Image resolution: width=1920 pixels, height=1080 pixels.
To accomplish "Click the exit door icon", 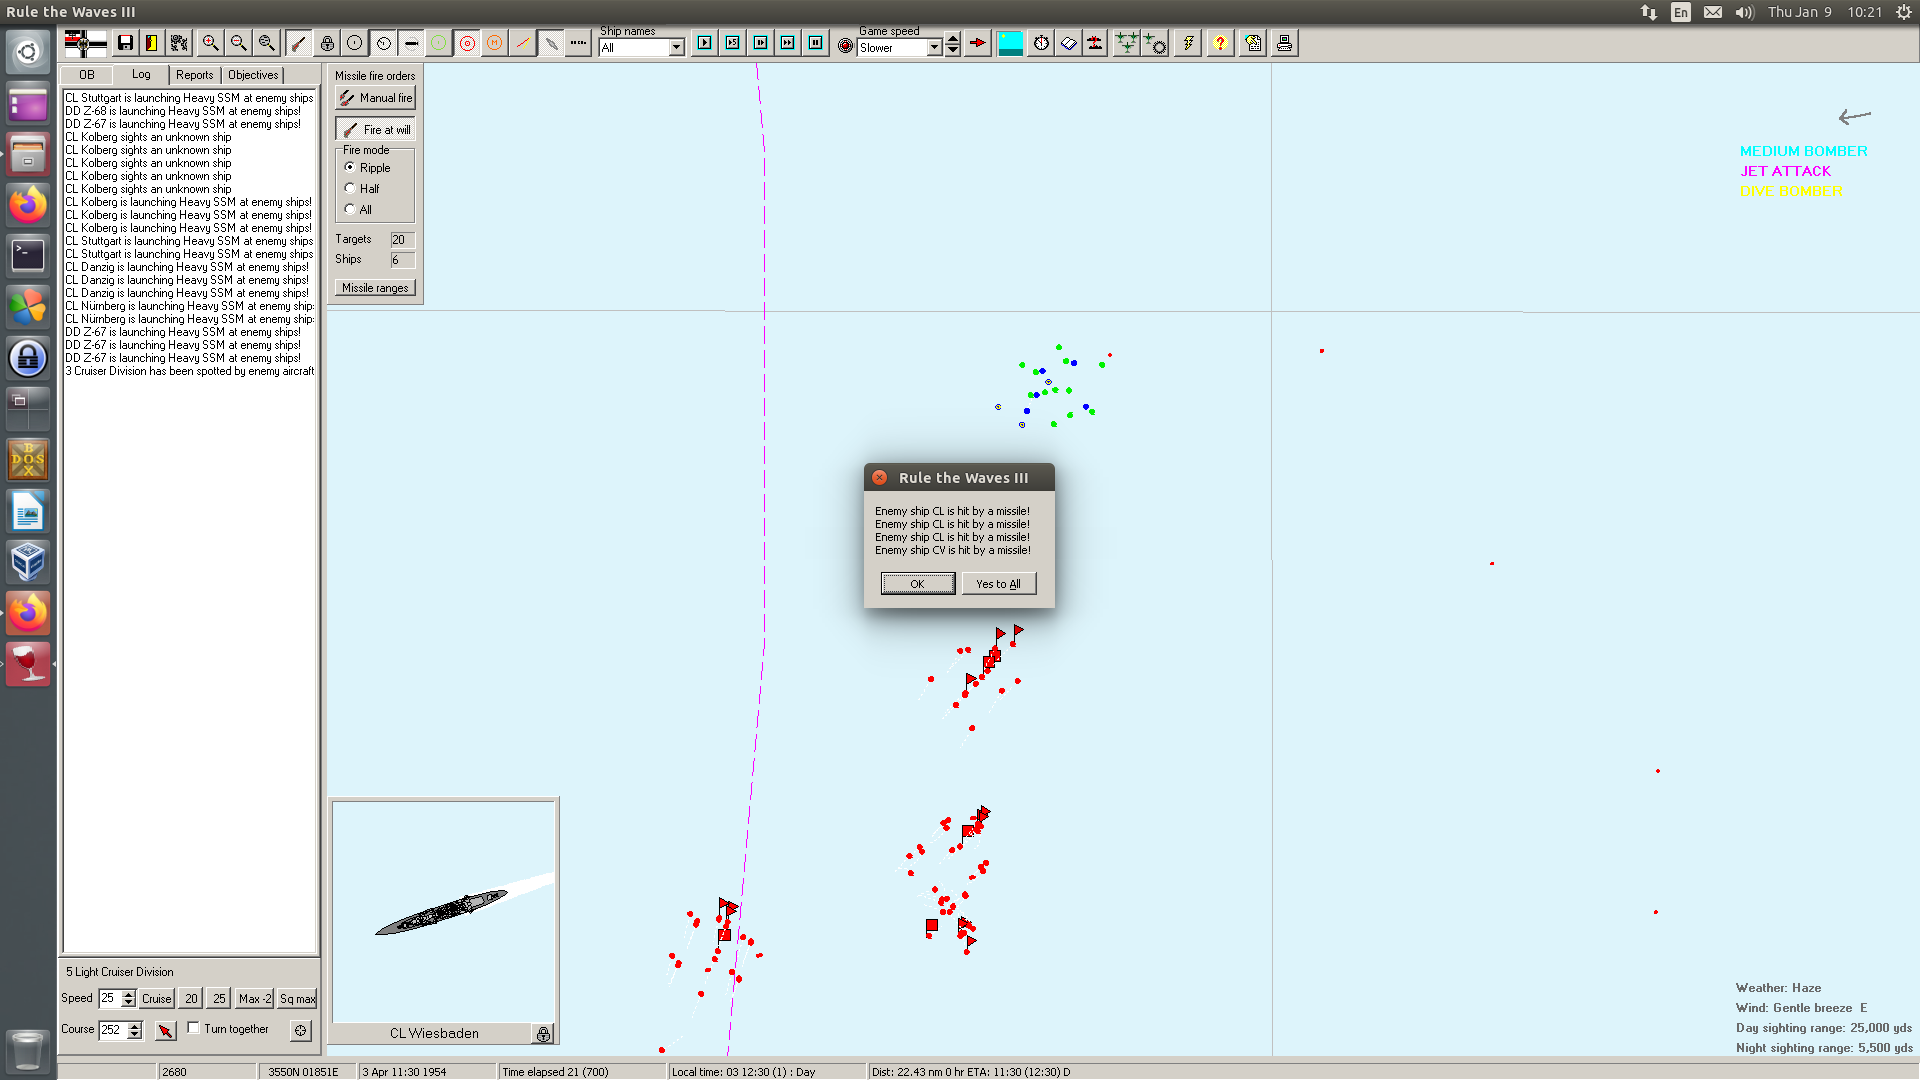I will tap(152, 43).
